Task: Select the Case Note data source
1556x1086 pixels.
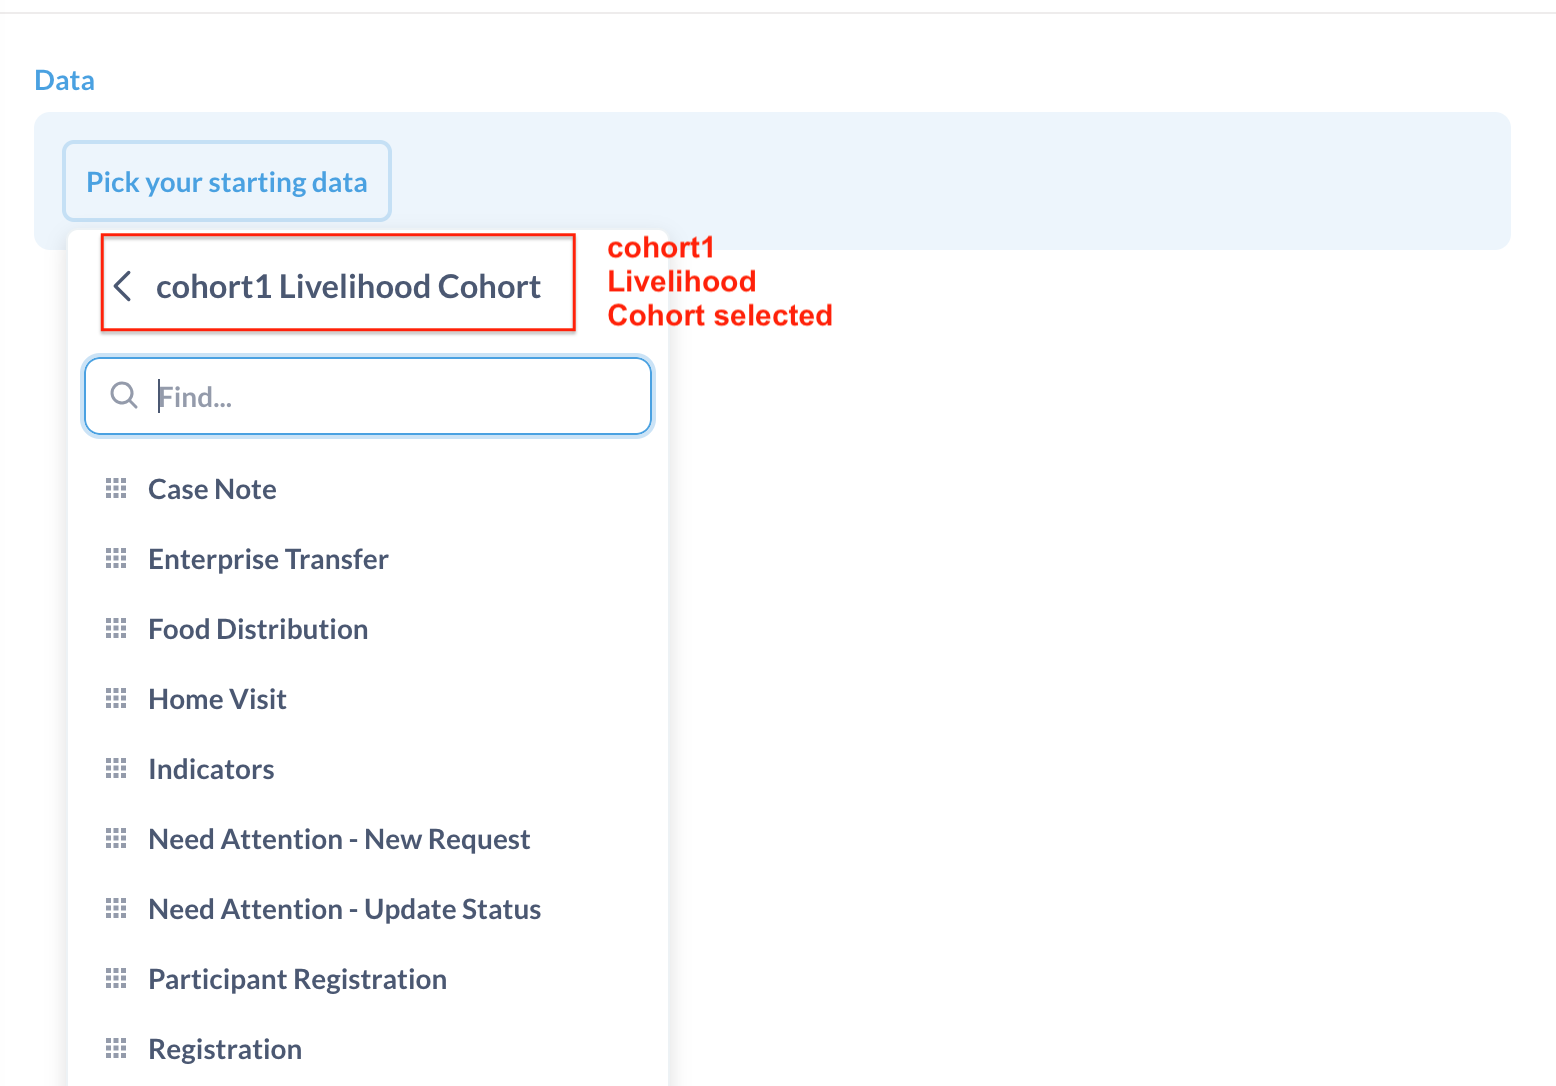Action: tap(212, 488)
